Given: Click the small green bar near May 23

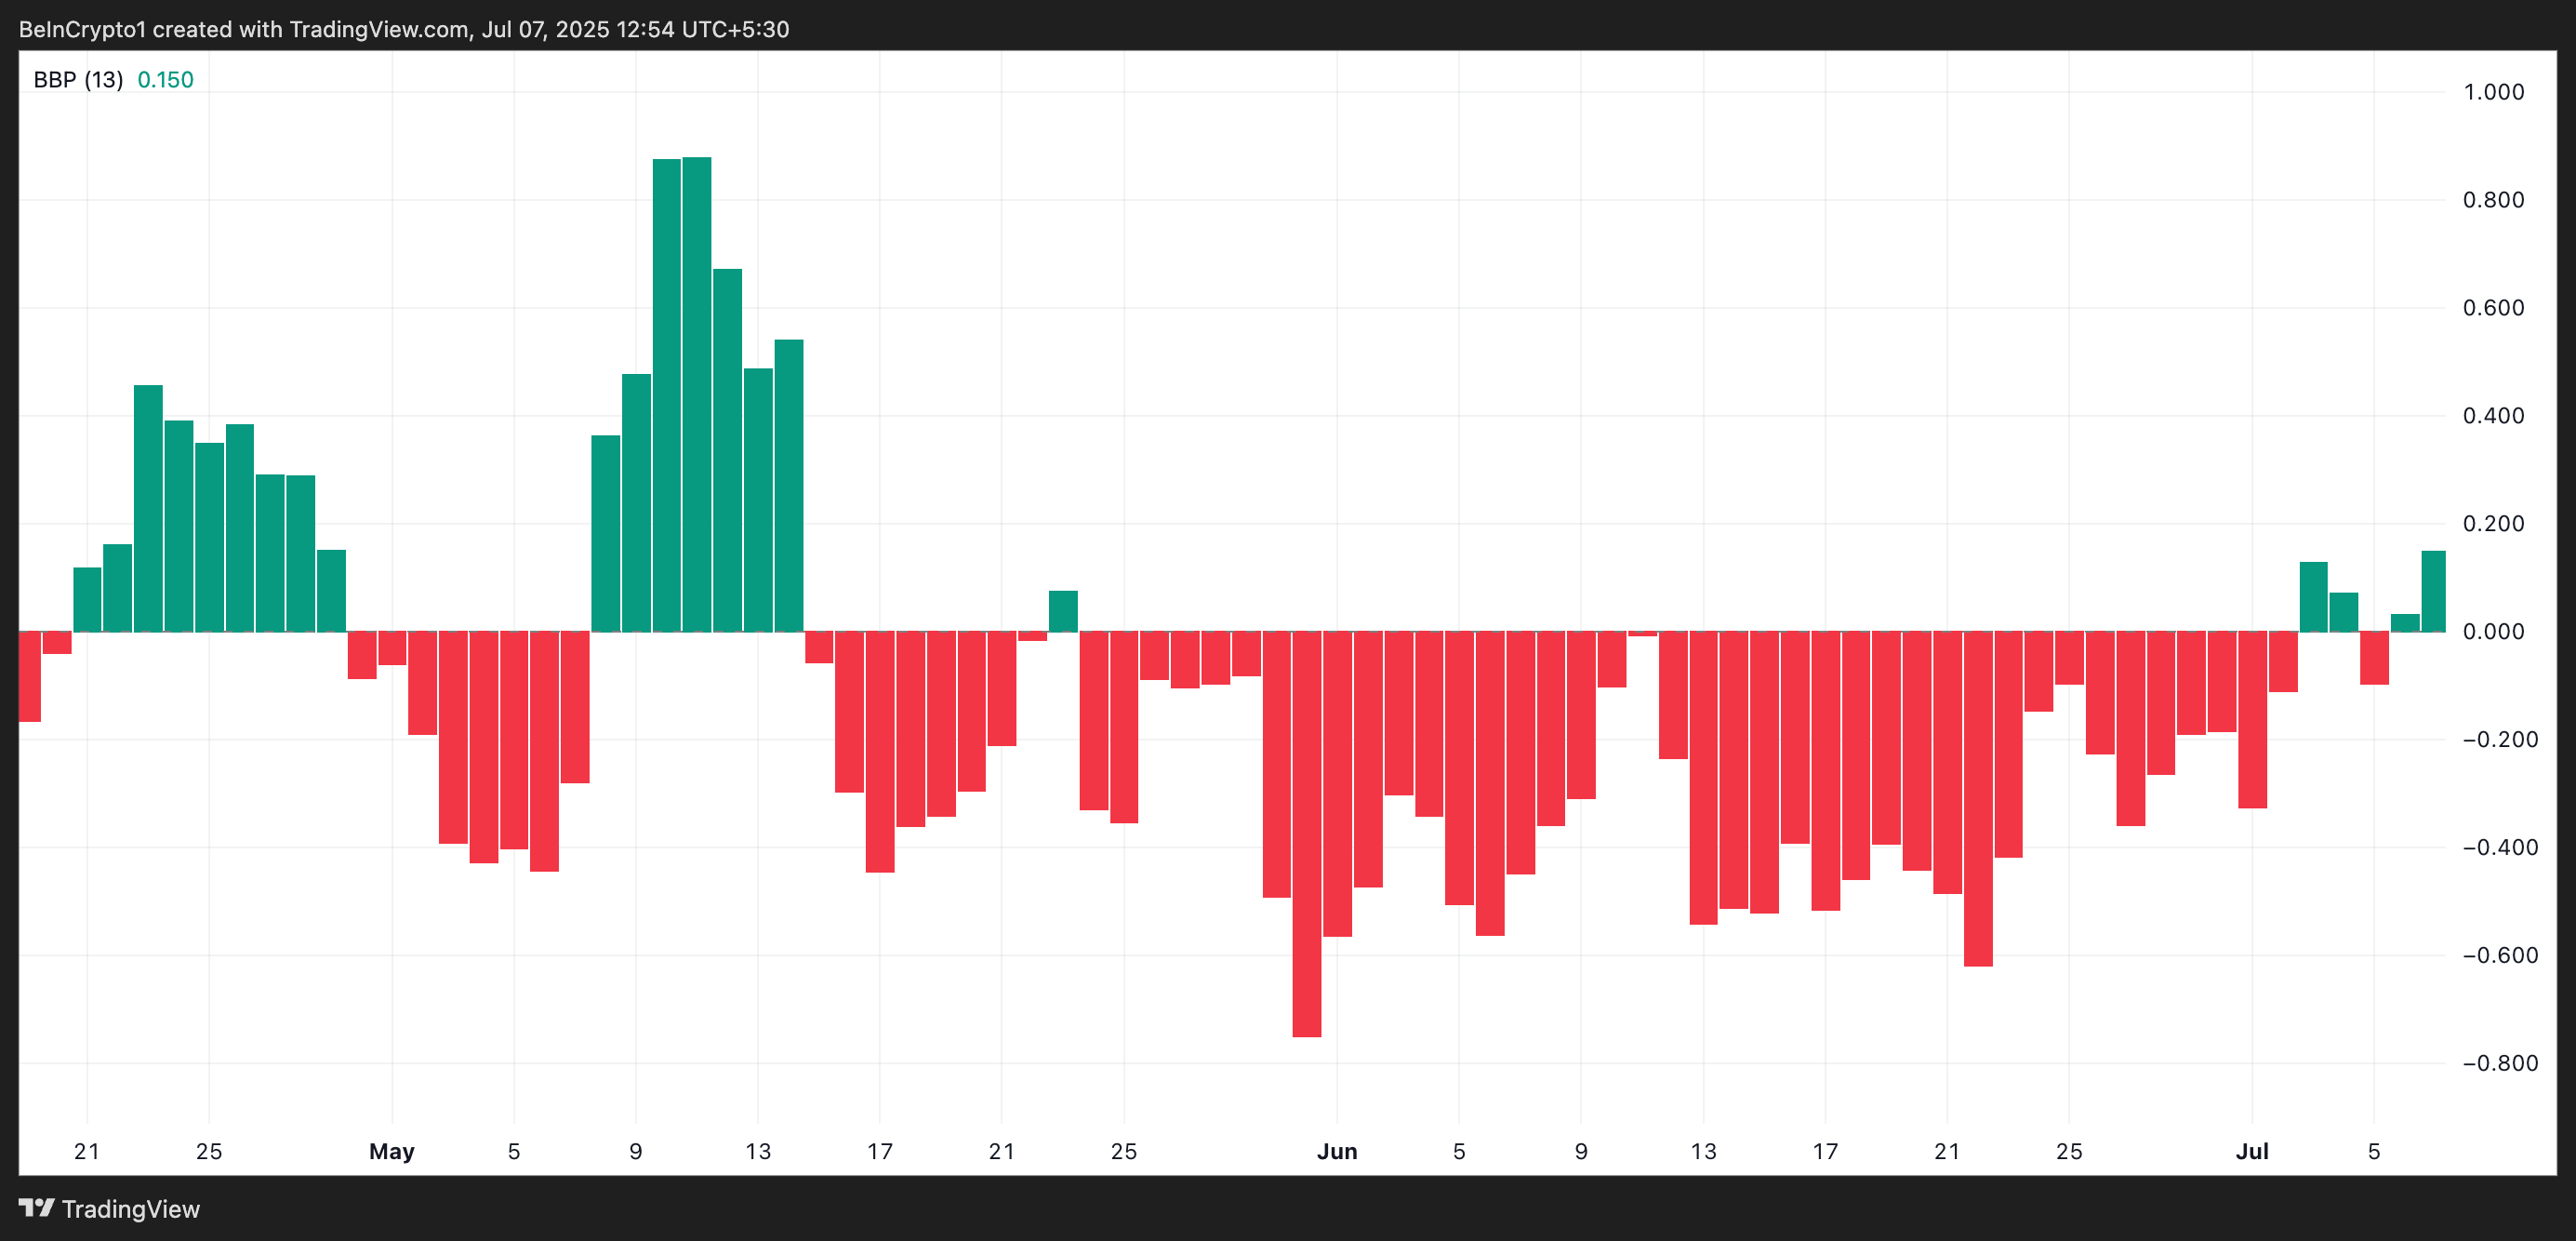Looking at the screenshot, I should 1063,611.
